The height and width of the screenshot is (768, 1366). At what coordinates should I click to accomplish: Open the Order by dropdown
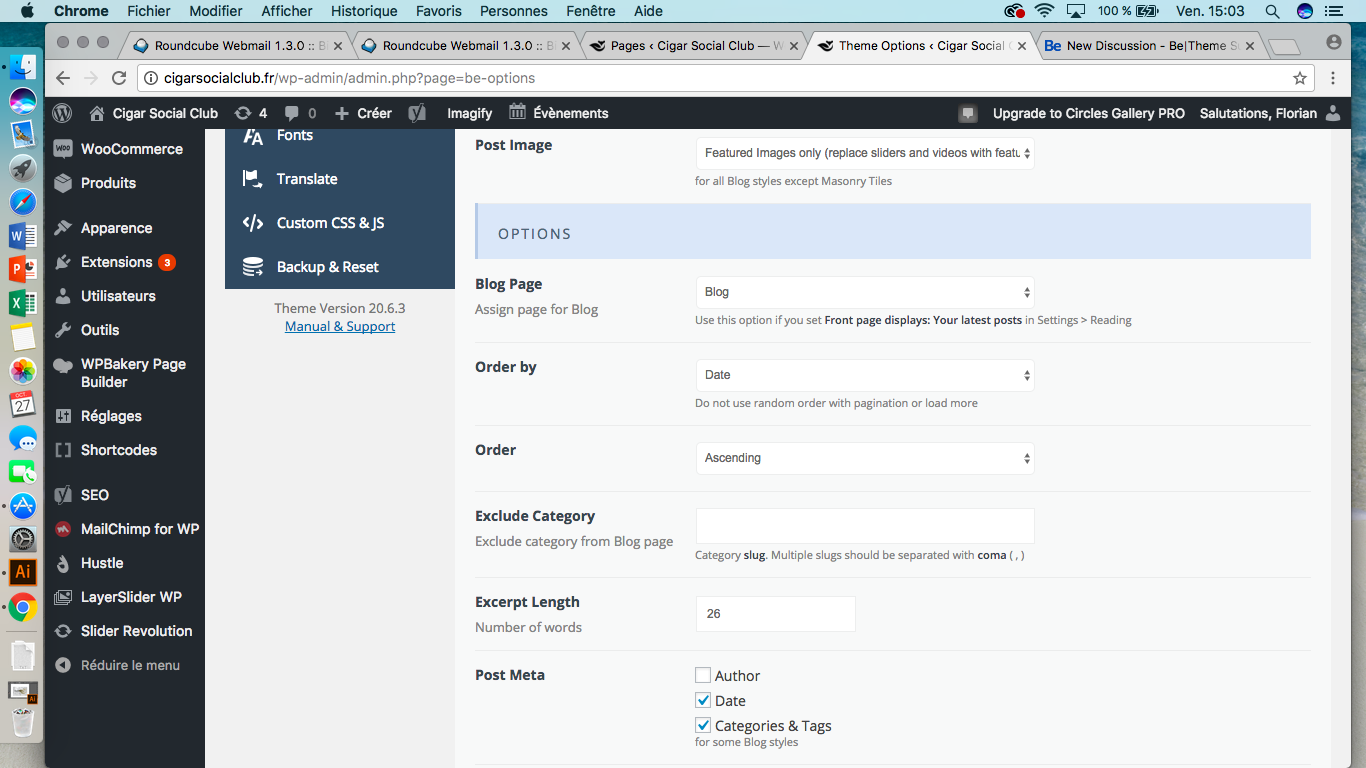point(865,375)
